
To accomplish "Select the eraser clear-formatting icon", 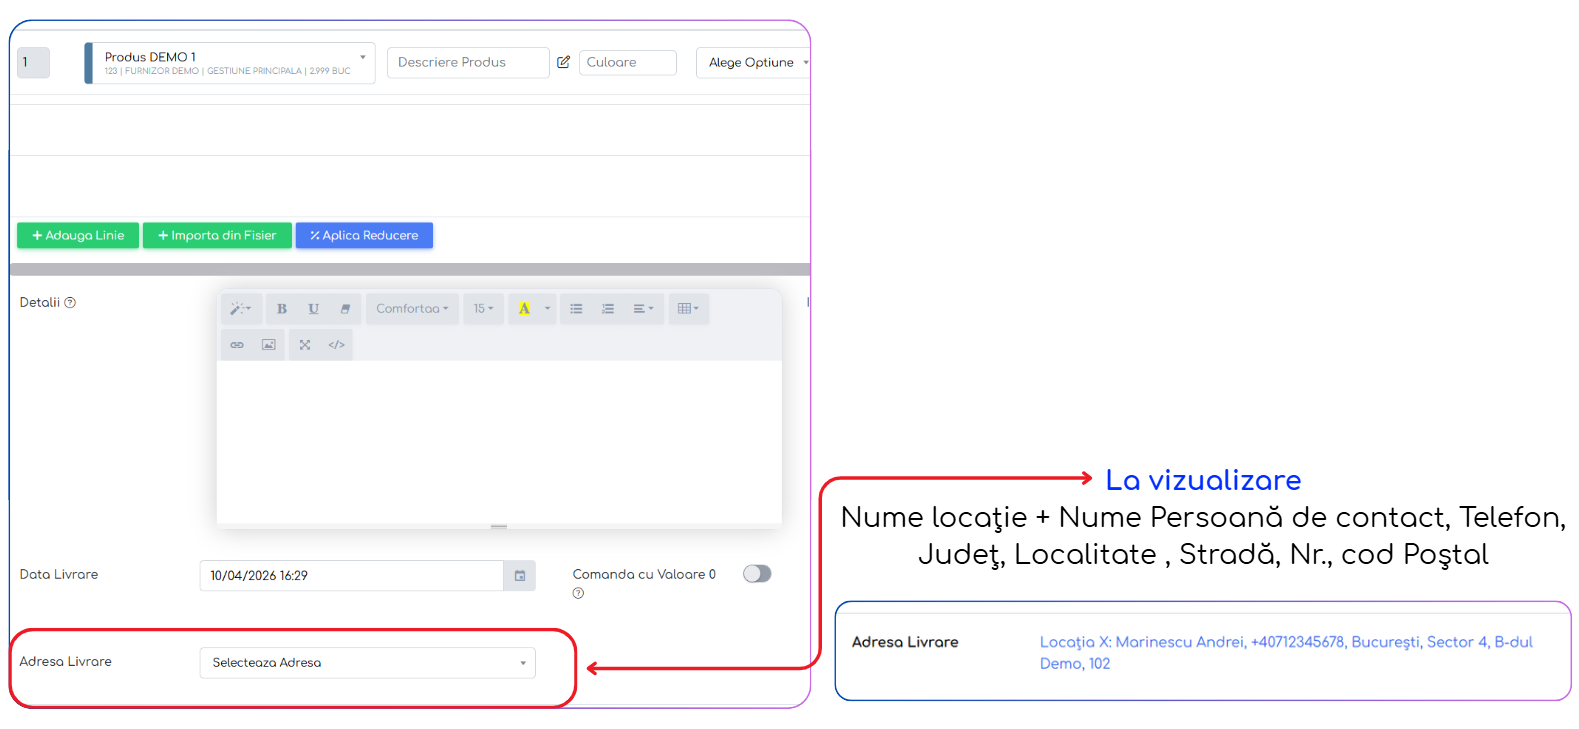I will point(345,309).
